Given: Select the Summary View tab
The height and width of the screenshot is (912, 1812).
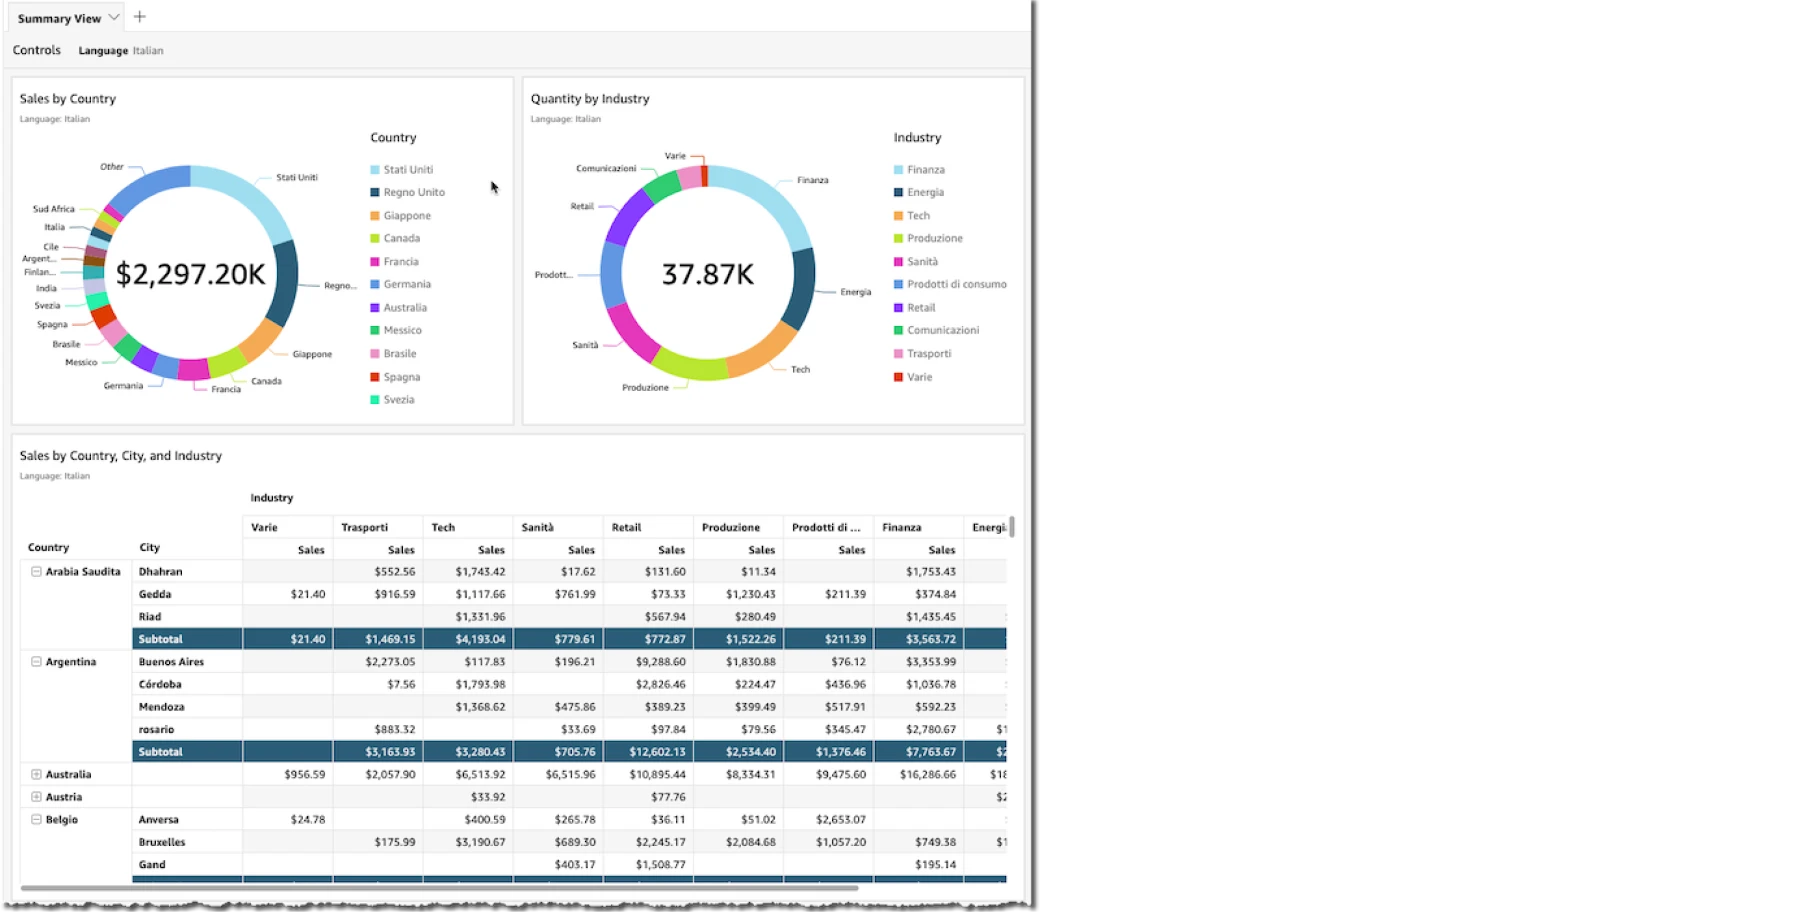Looking at the screenshot, I should tap(59, 18).
